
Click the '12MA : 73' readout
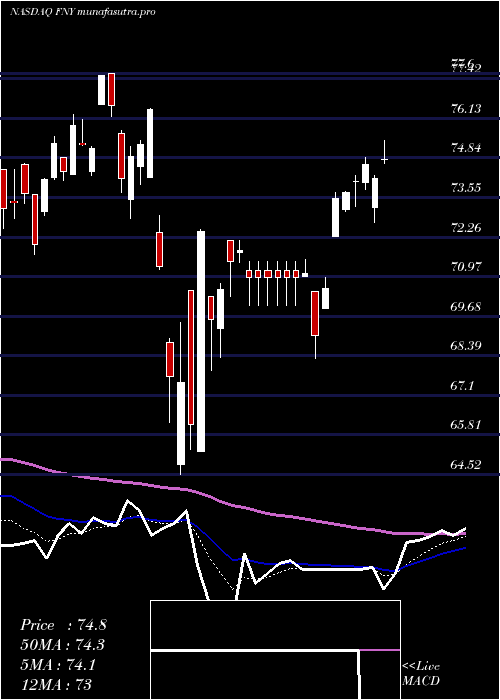(x=56, y=685)
